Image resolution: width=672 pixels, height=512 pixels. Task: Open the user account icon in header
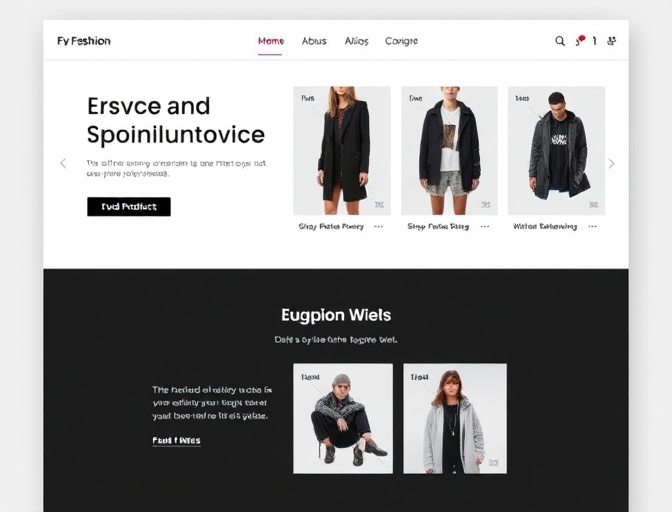[612, 41]
